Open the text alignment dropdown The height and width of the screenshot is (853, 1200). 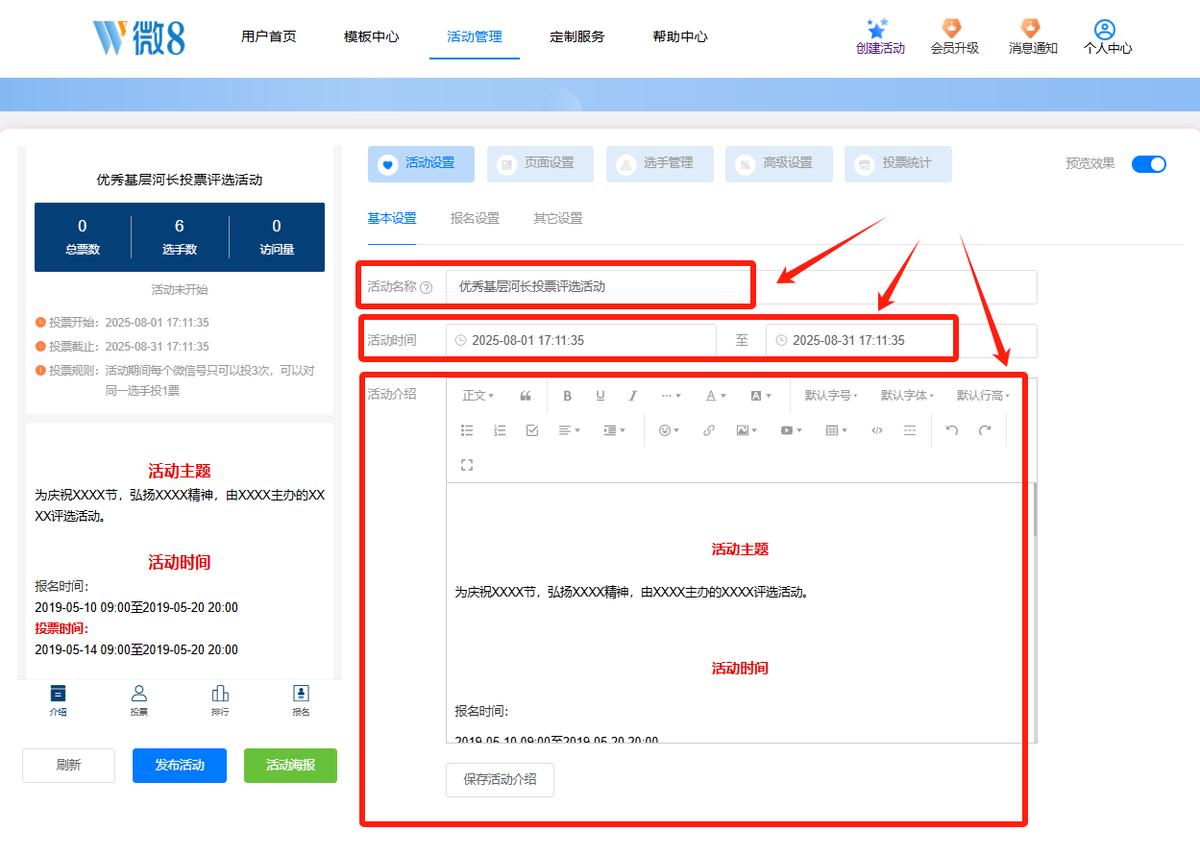click(569, 430)
